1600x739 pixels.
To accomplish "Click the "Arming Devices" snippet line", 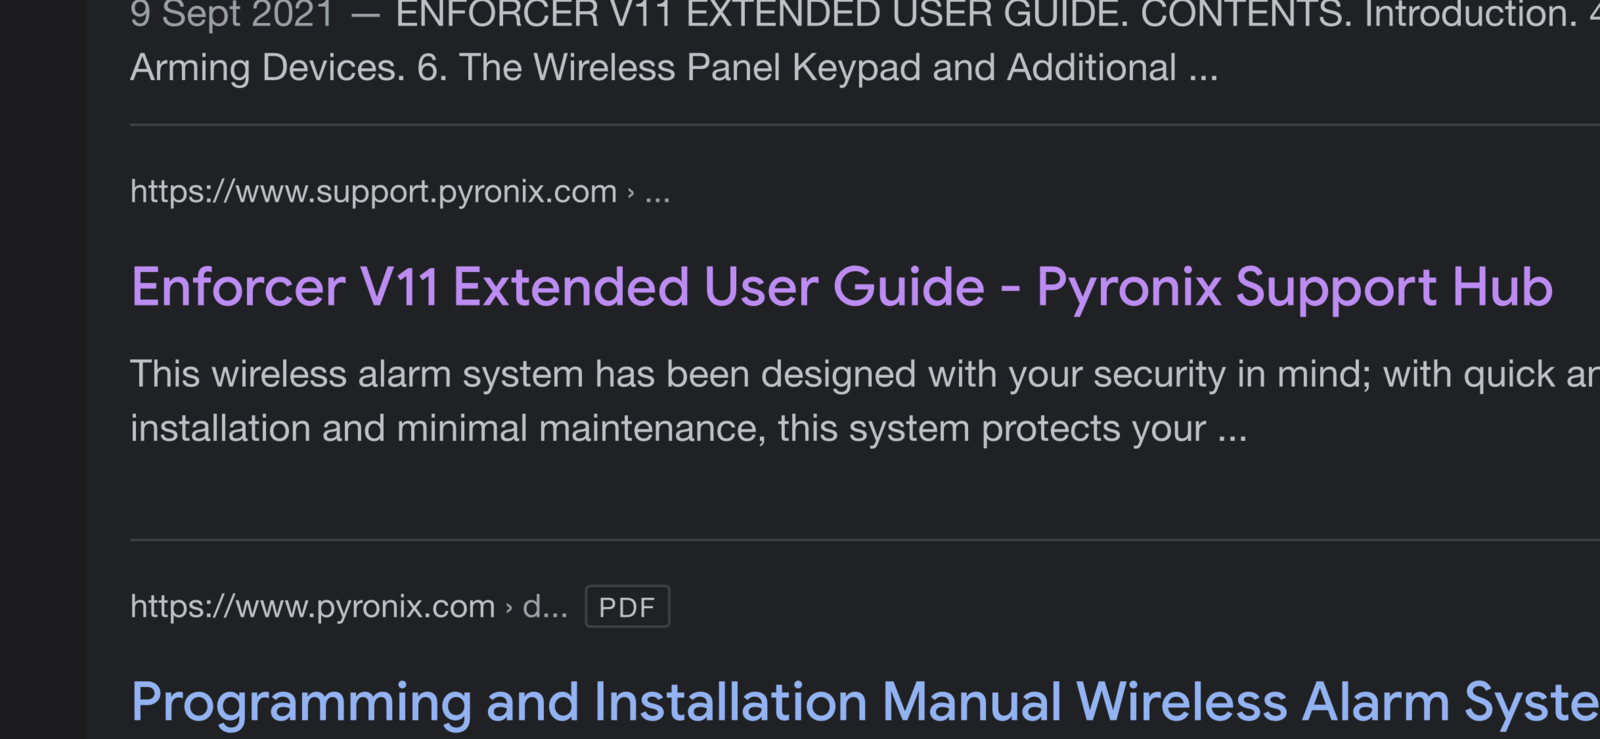I will [x=267, y=68].
